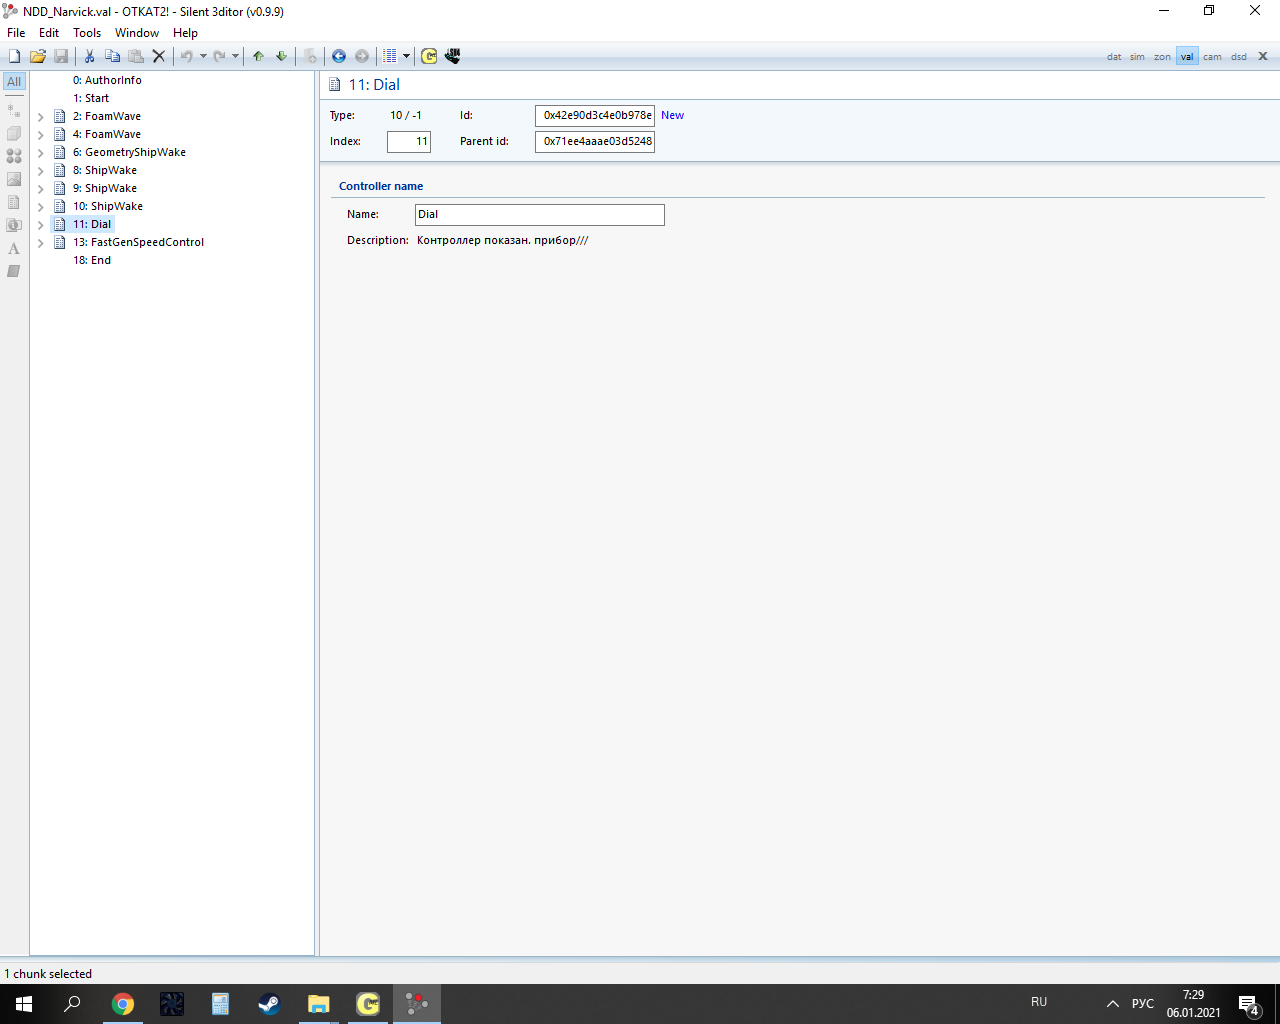Open the Window menu

pos(137,33)
